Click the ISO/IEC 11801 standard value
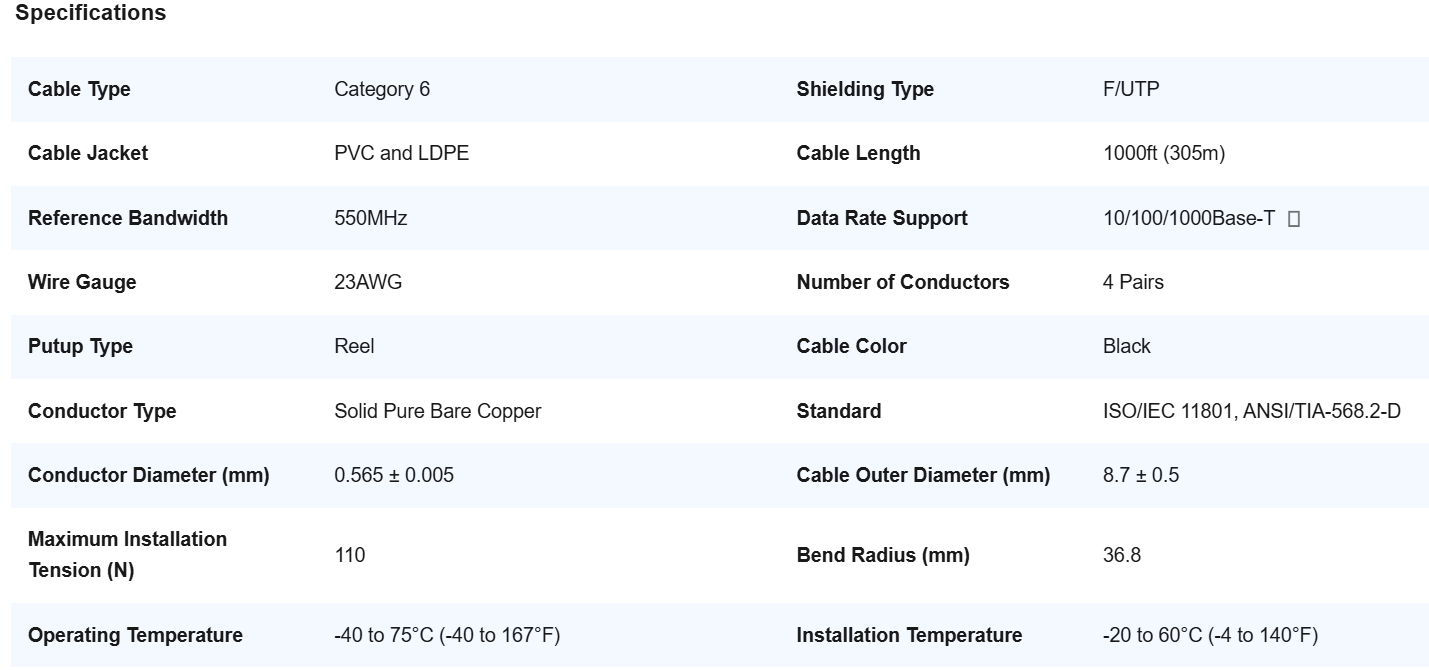Image resolution: width=1429 pixels, height=670 pixels. (x=1251, y=411)
